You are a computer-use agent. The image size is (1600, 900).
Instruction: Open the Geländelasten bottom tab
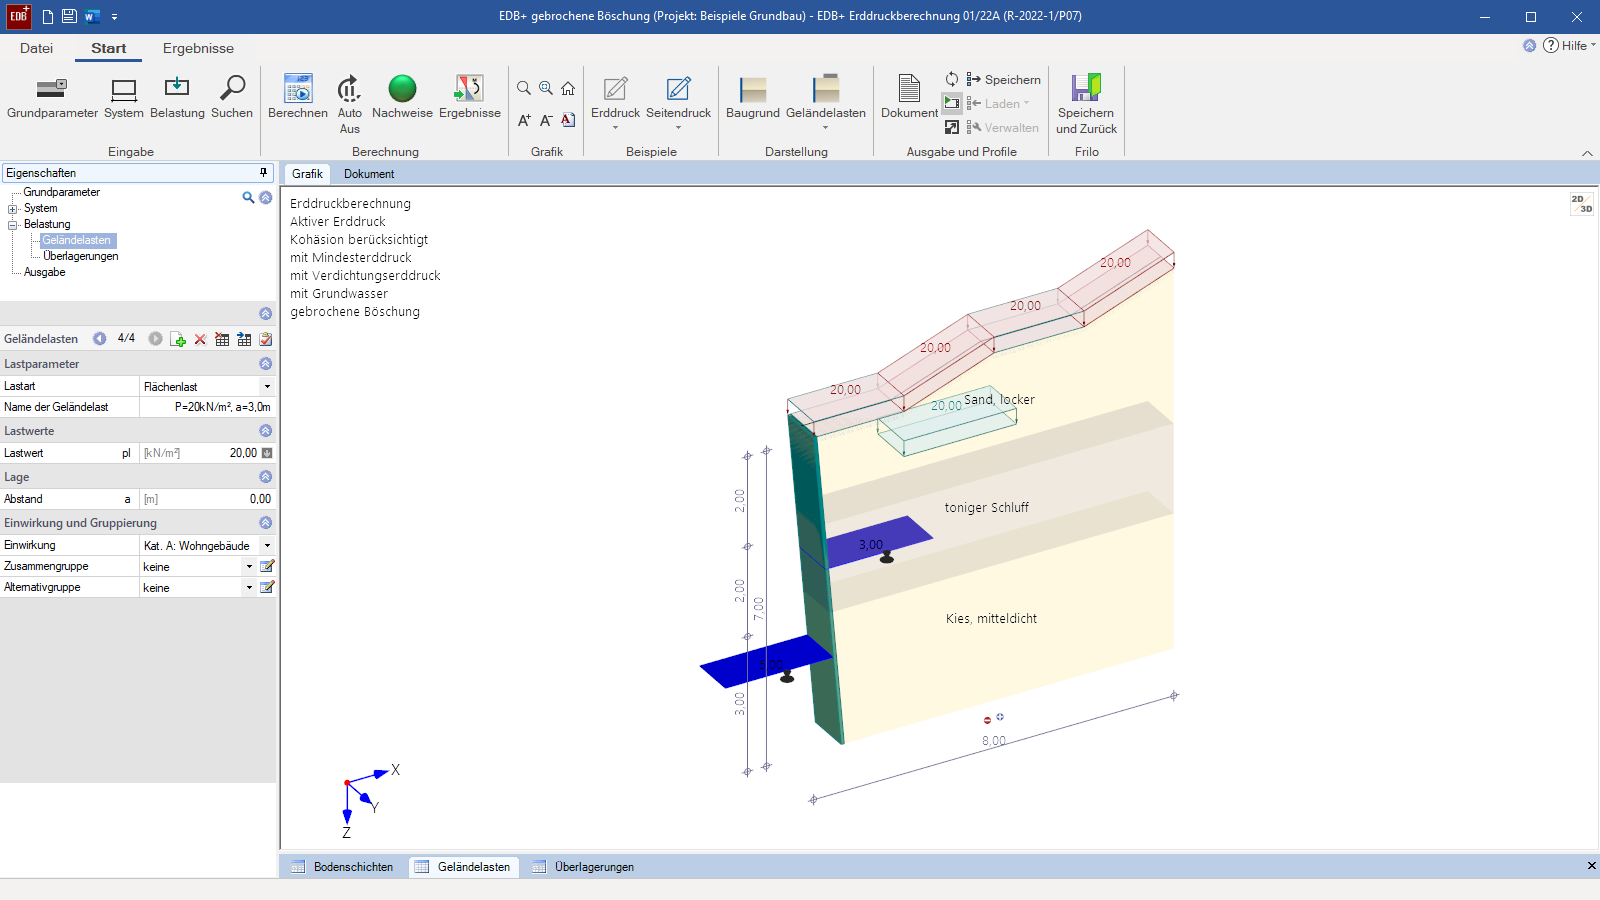463,867
